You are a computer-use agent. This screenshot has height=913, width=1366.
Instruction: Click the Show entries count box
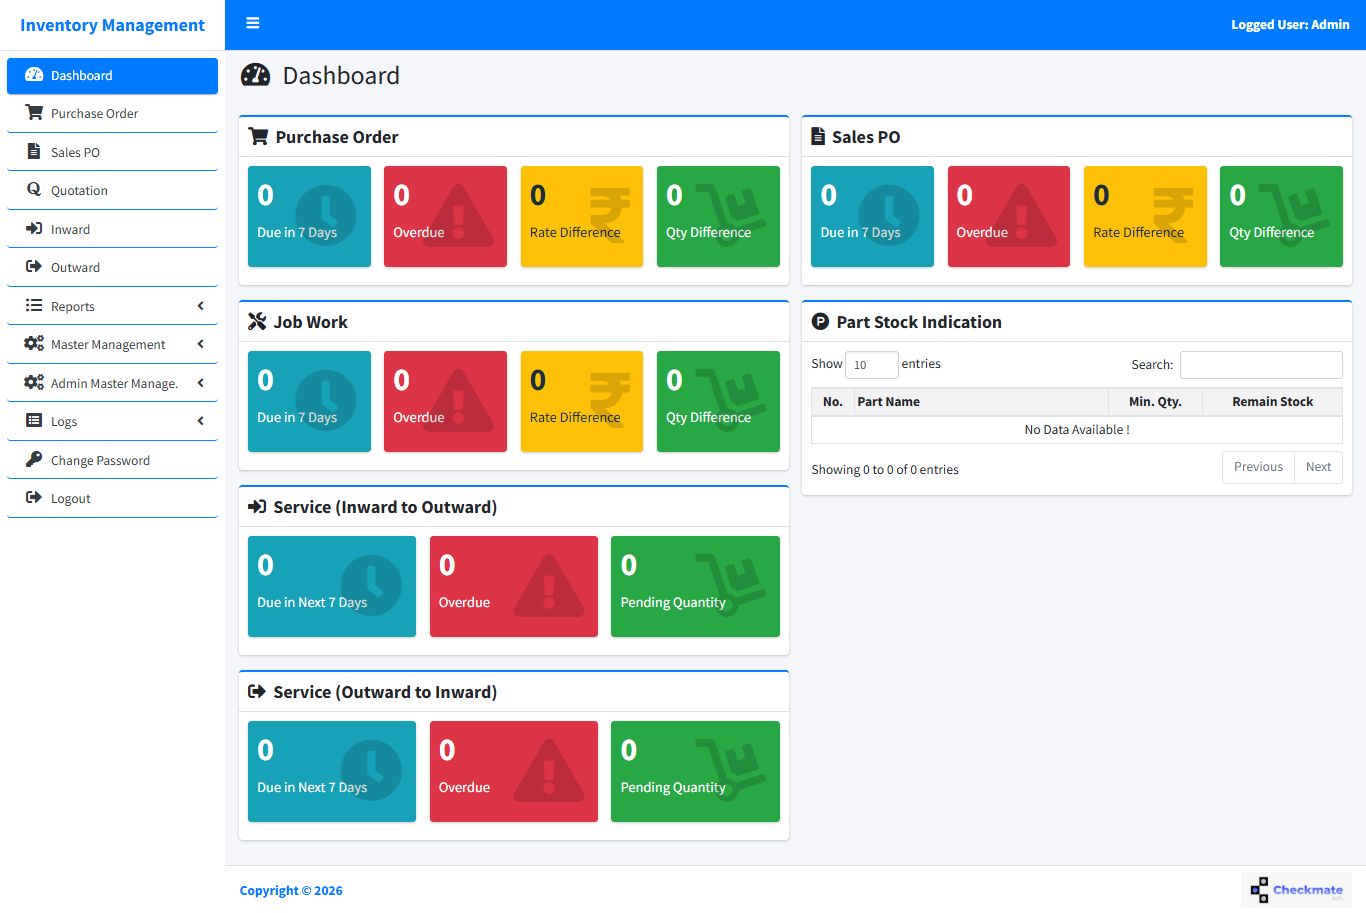[x=871, y=364]
